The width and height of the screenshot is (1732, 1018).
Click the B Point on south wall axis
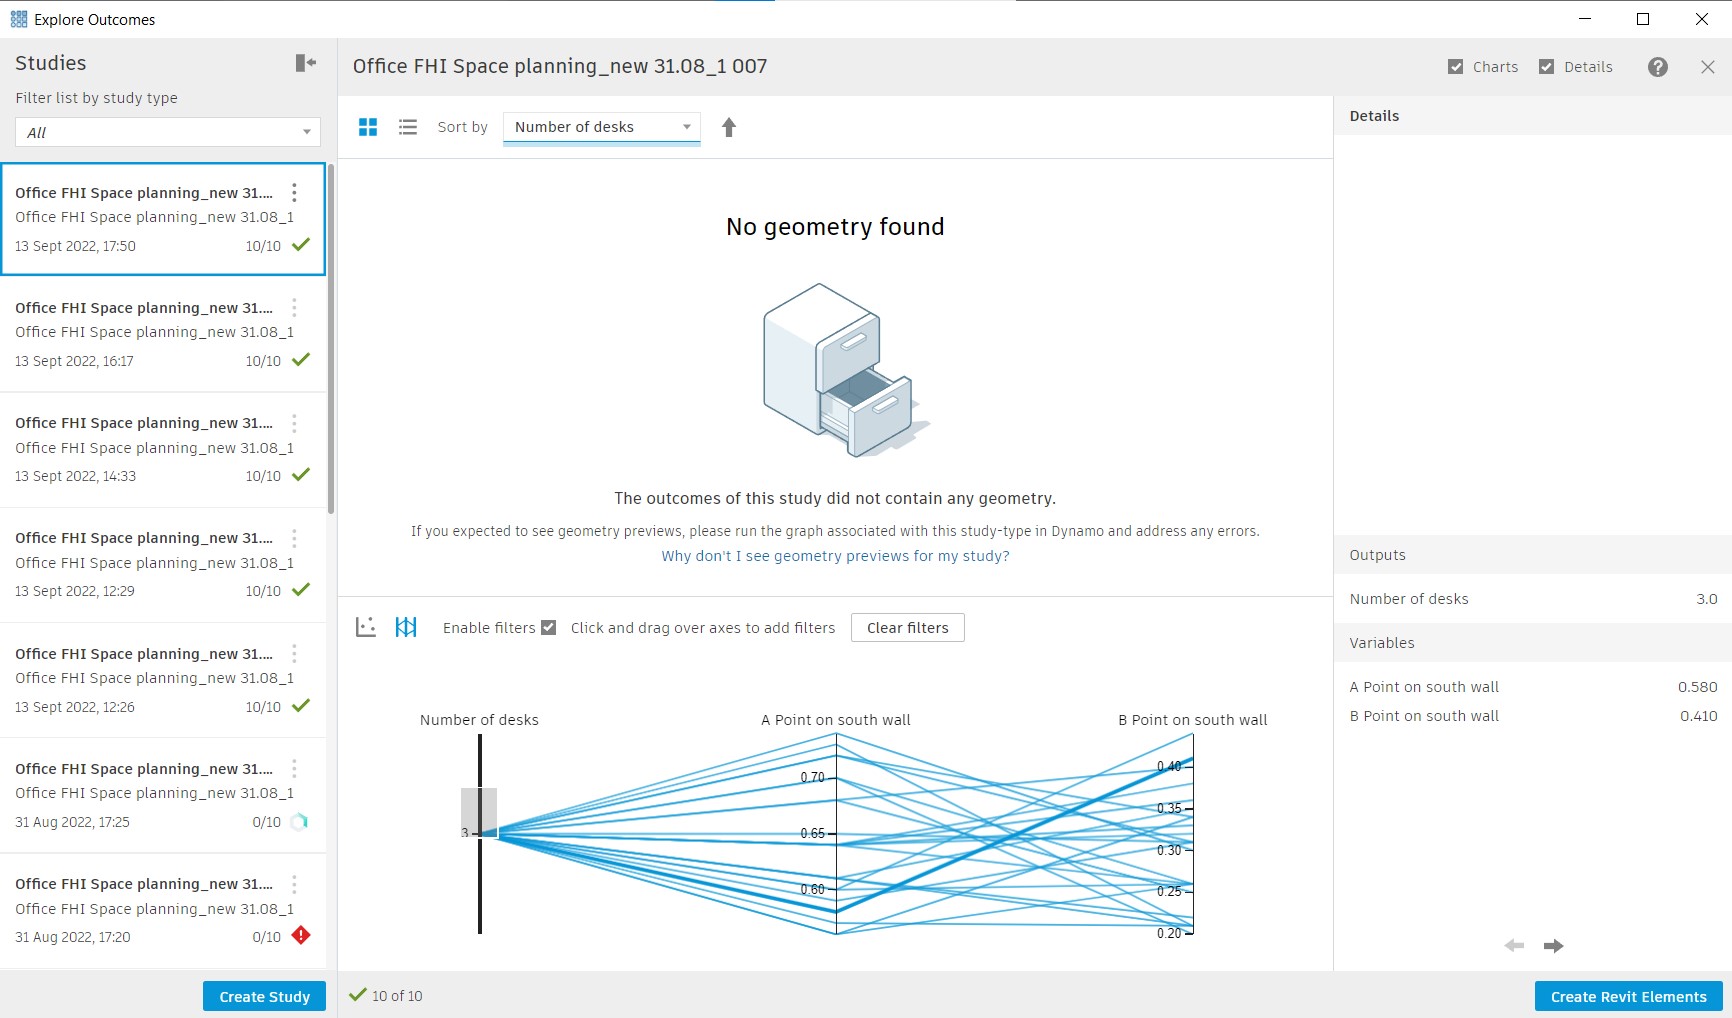[x=1193, y=834]
